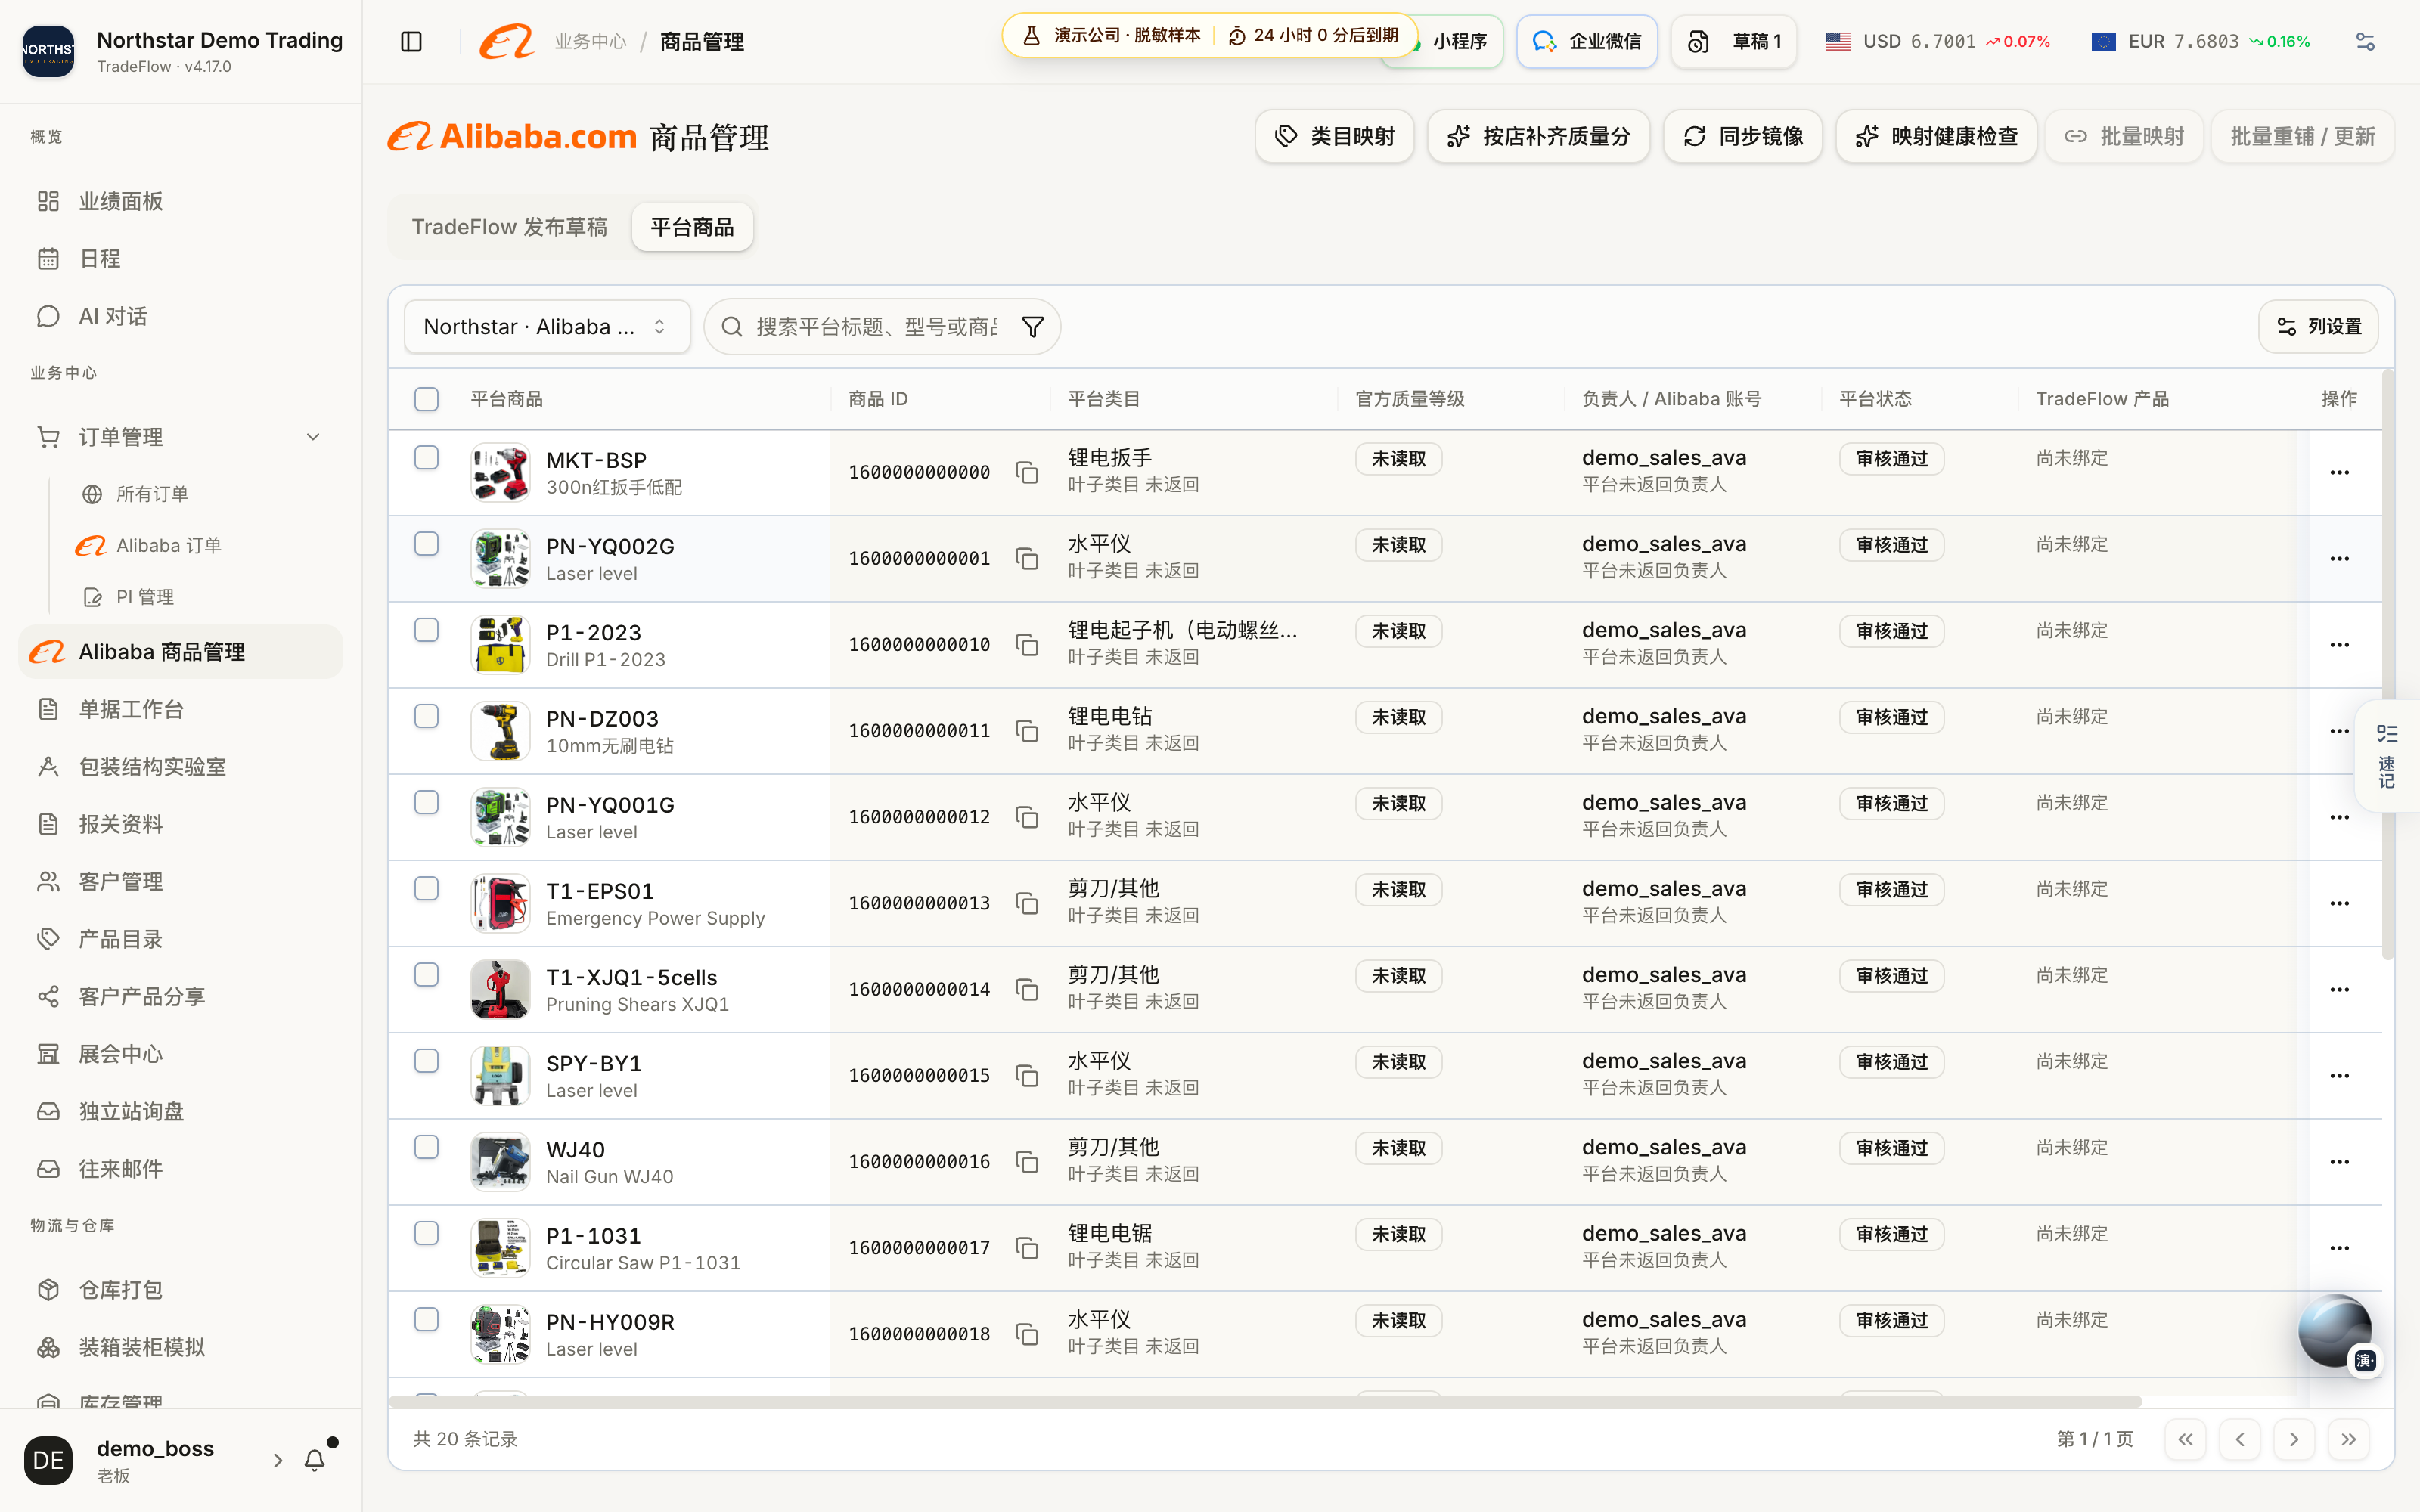Open notifications bell icon

(x=315, y=1460)
